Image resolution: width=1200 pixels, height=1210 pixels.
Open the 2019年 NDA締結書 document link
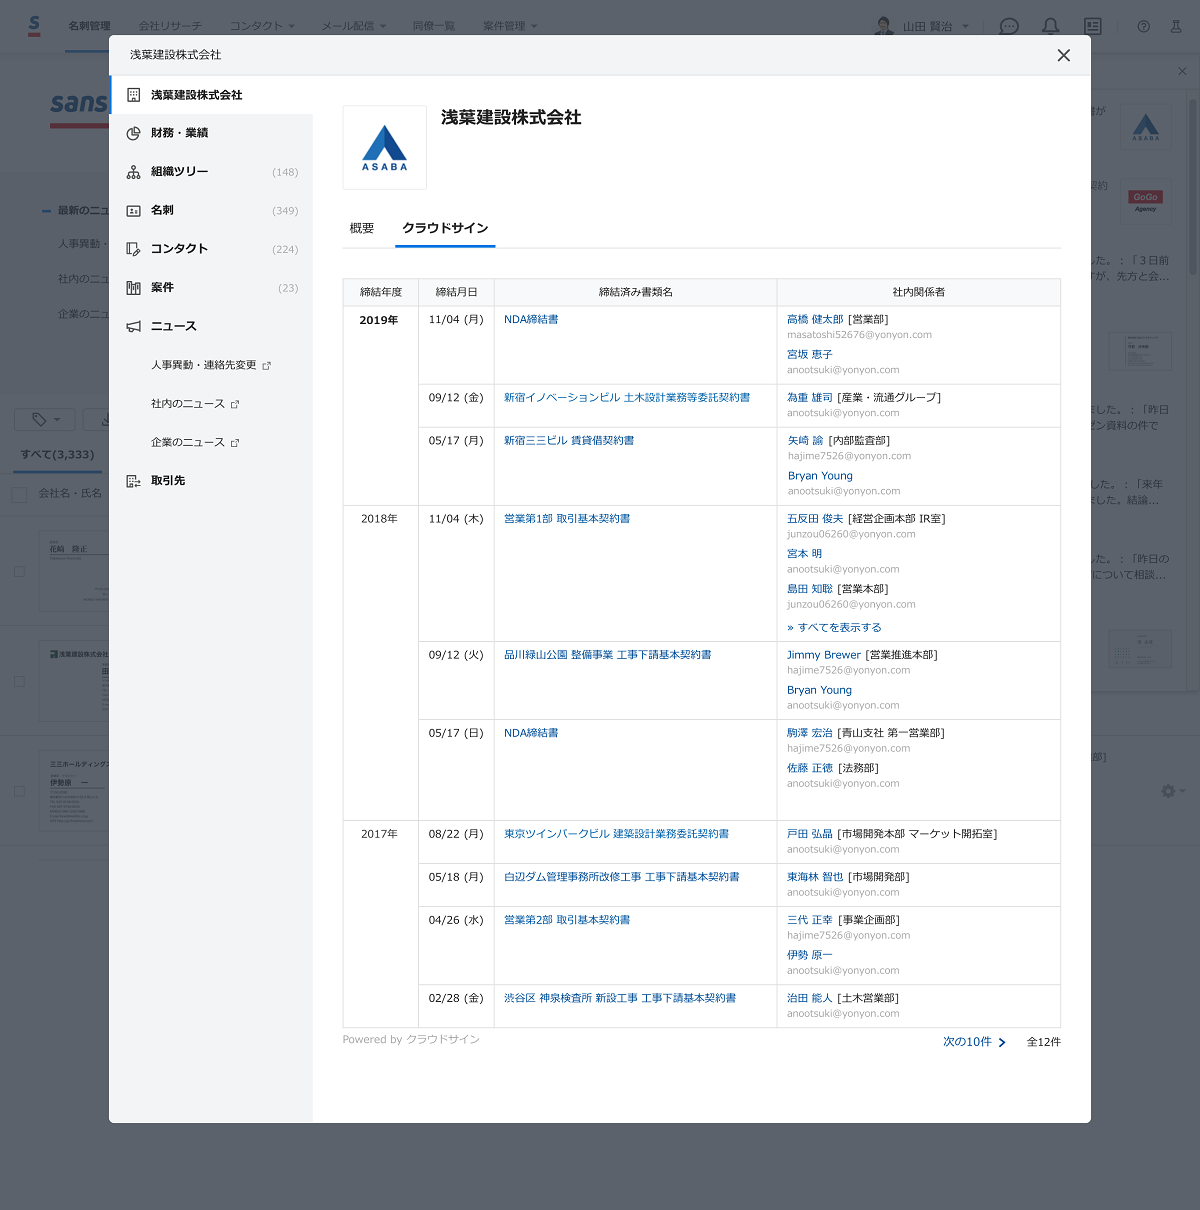[x=531, y=320]
